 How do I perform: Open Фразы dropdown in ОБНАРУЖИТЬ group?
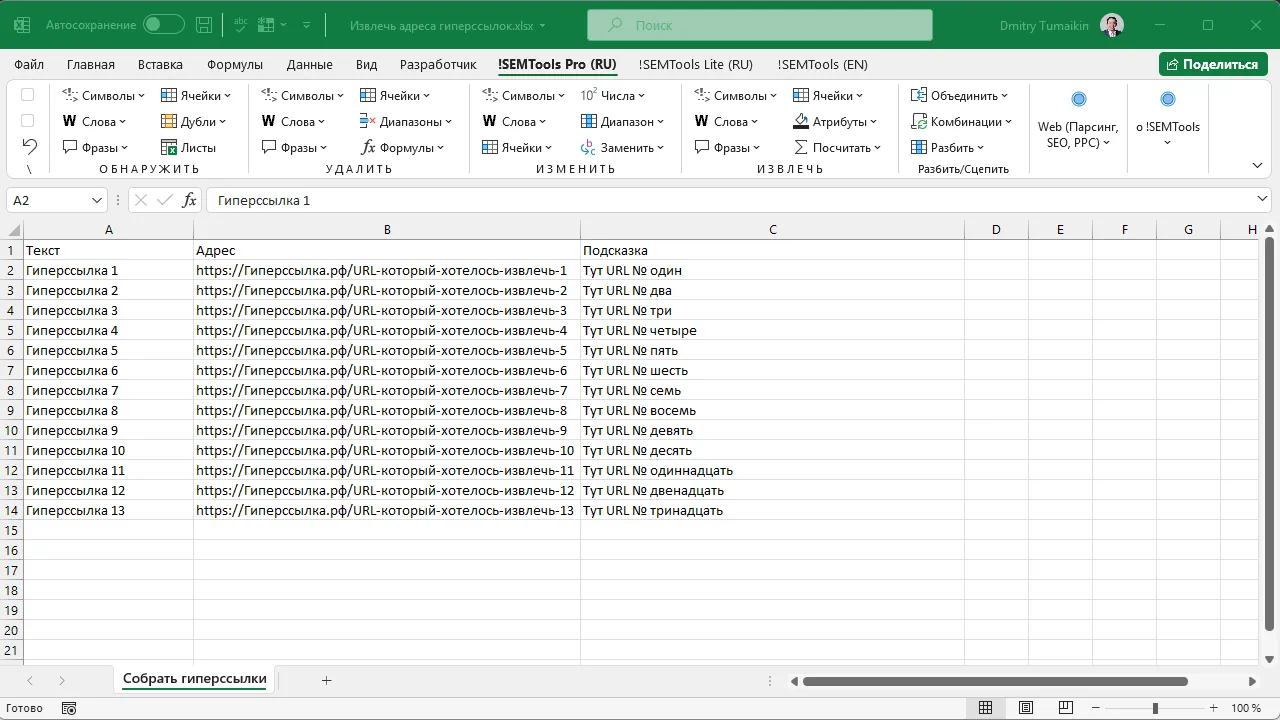coord(95,148)
